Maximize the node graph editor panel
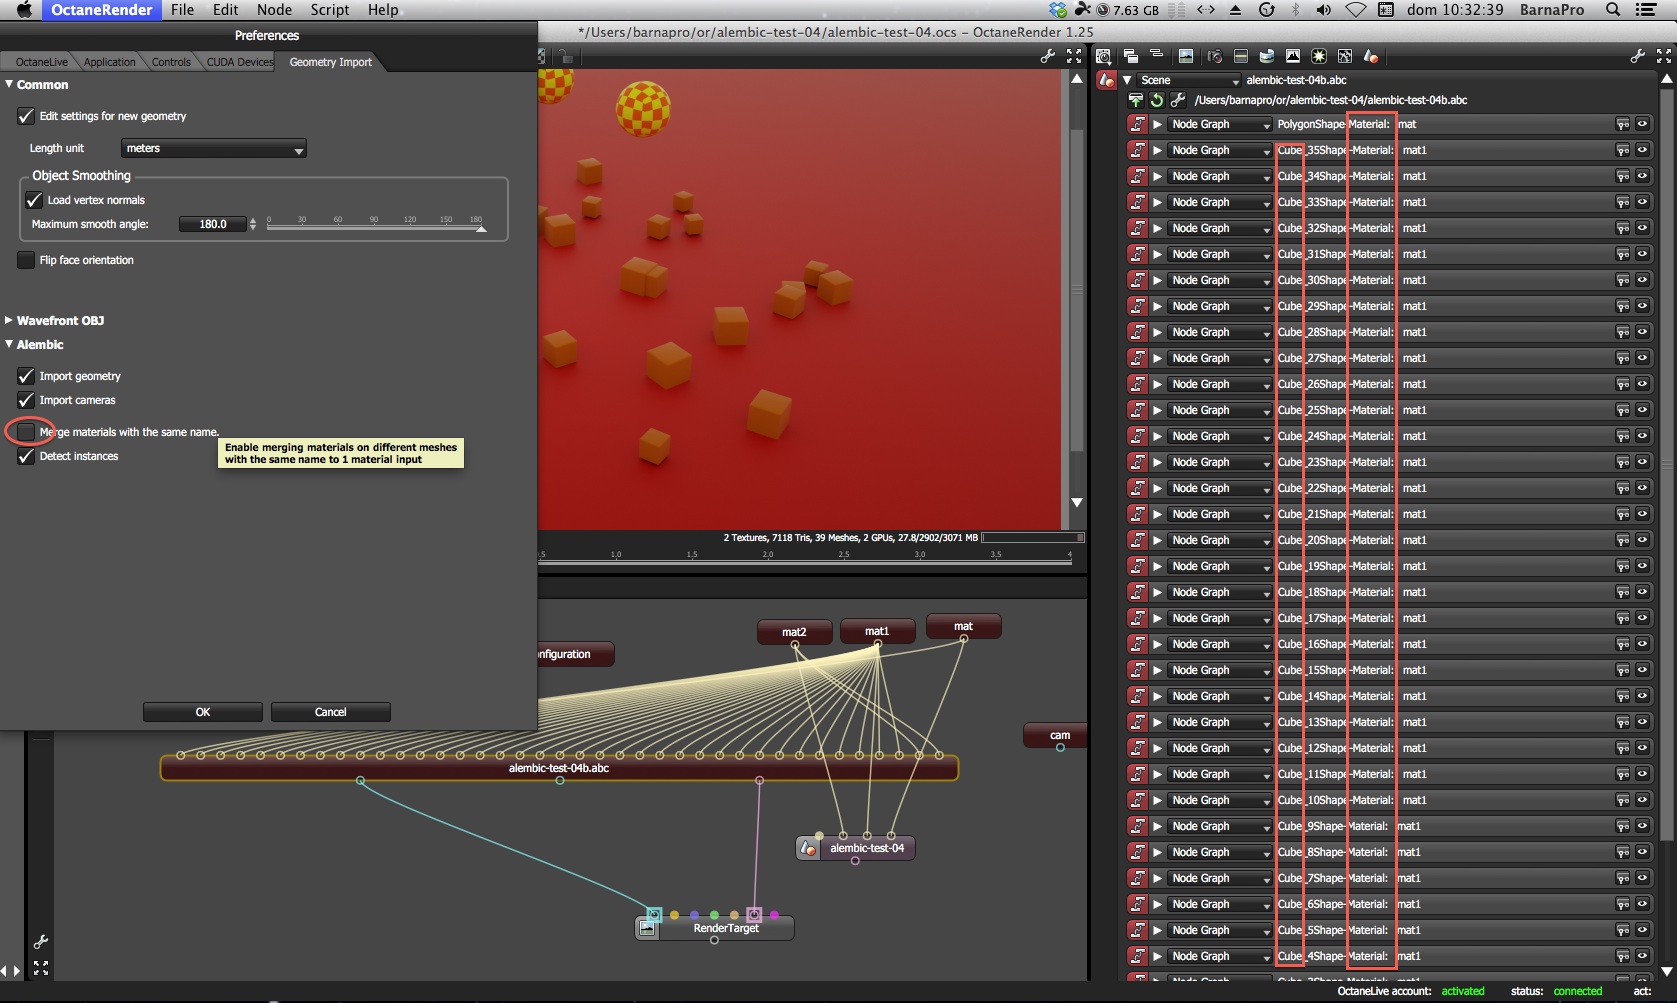Viewport: 1677px width, 1003px height. (41, 968)
